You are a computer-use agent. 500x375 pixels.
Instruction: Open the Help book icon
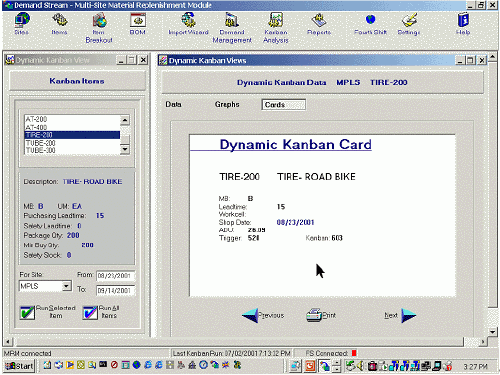pos(463,20)
